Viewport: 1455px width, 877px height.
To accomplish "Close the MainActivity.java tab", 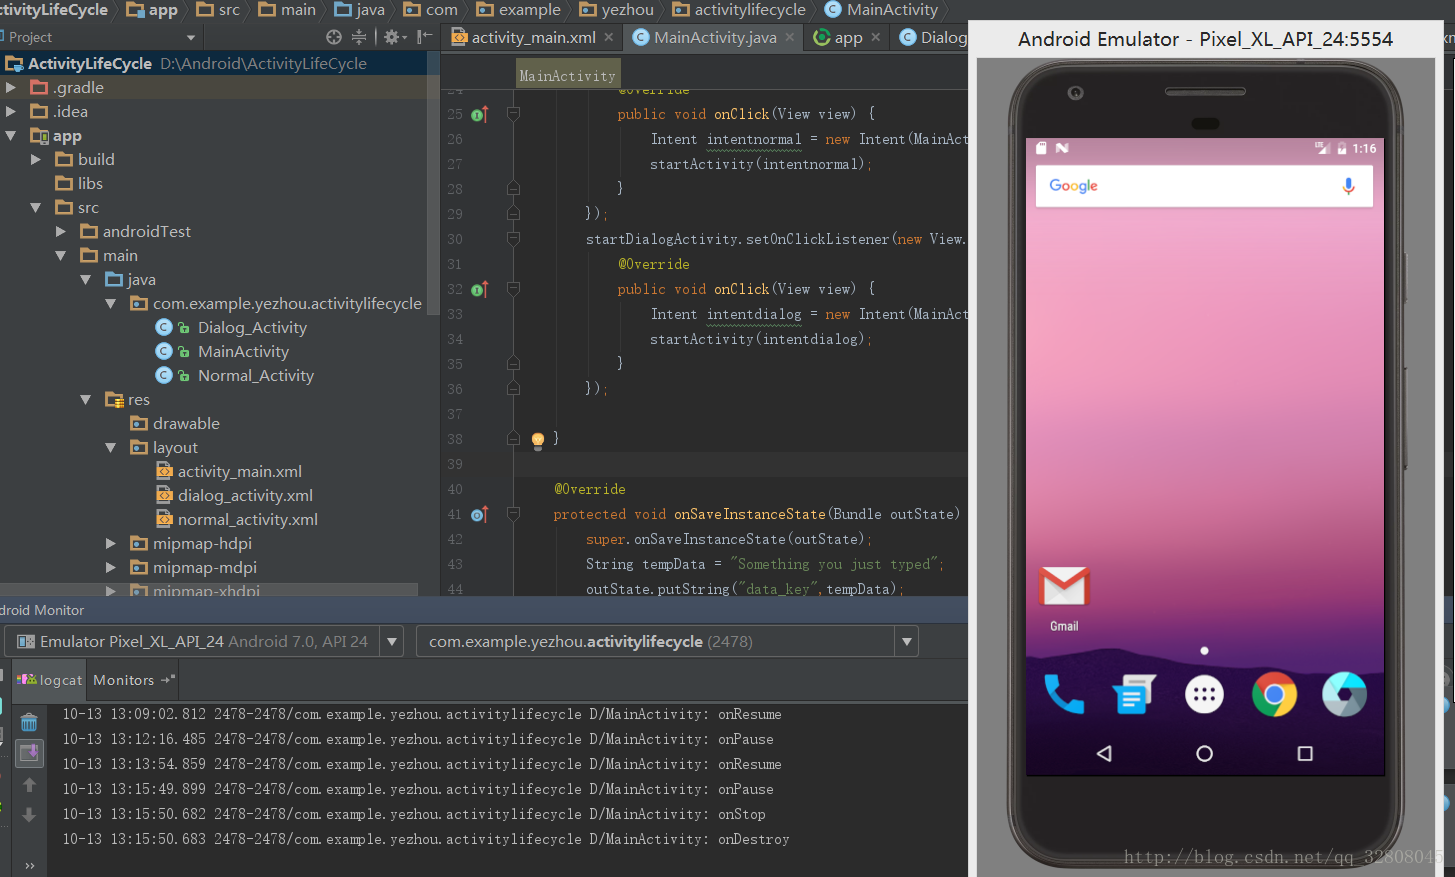I will pyautogui.click(x=790, y=37).
